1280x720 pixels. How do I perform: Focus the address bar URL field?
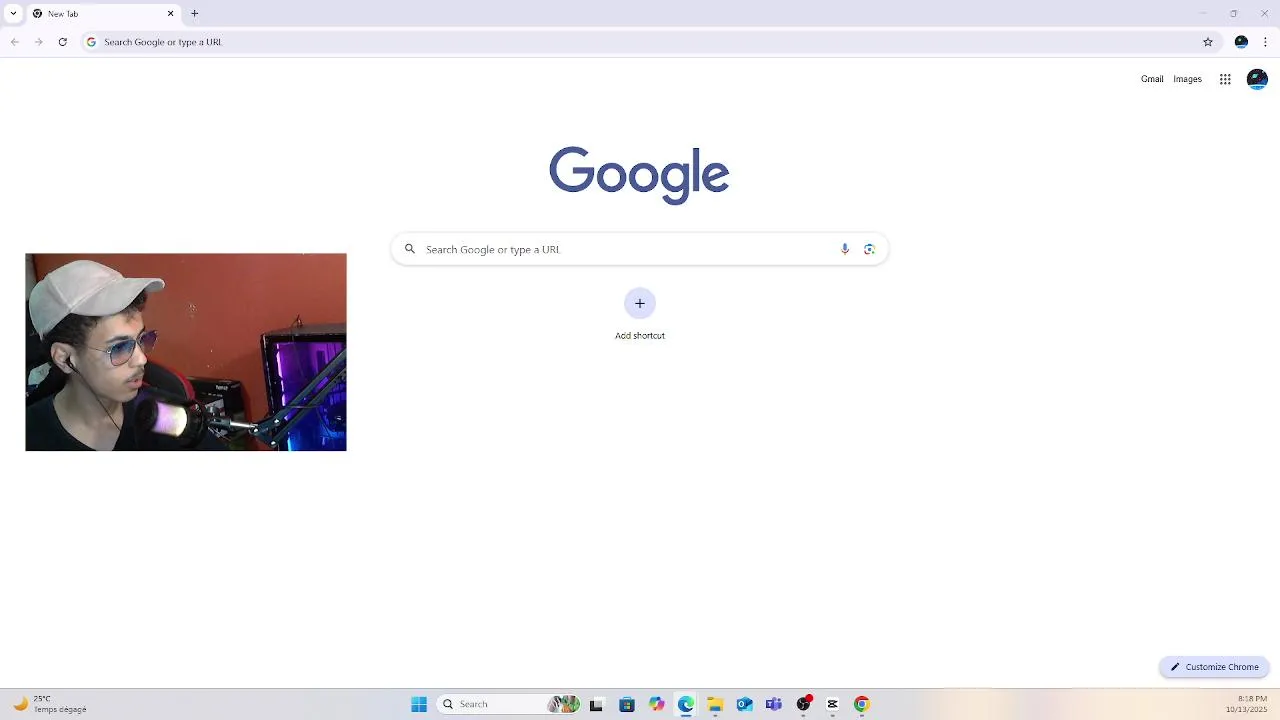point(640,42)
